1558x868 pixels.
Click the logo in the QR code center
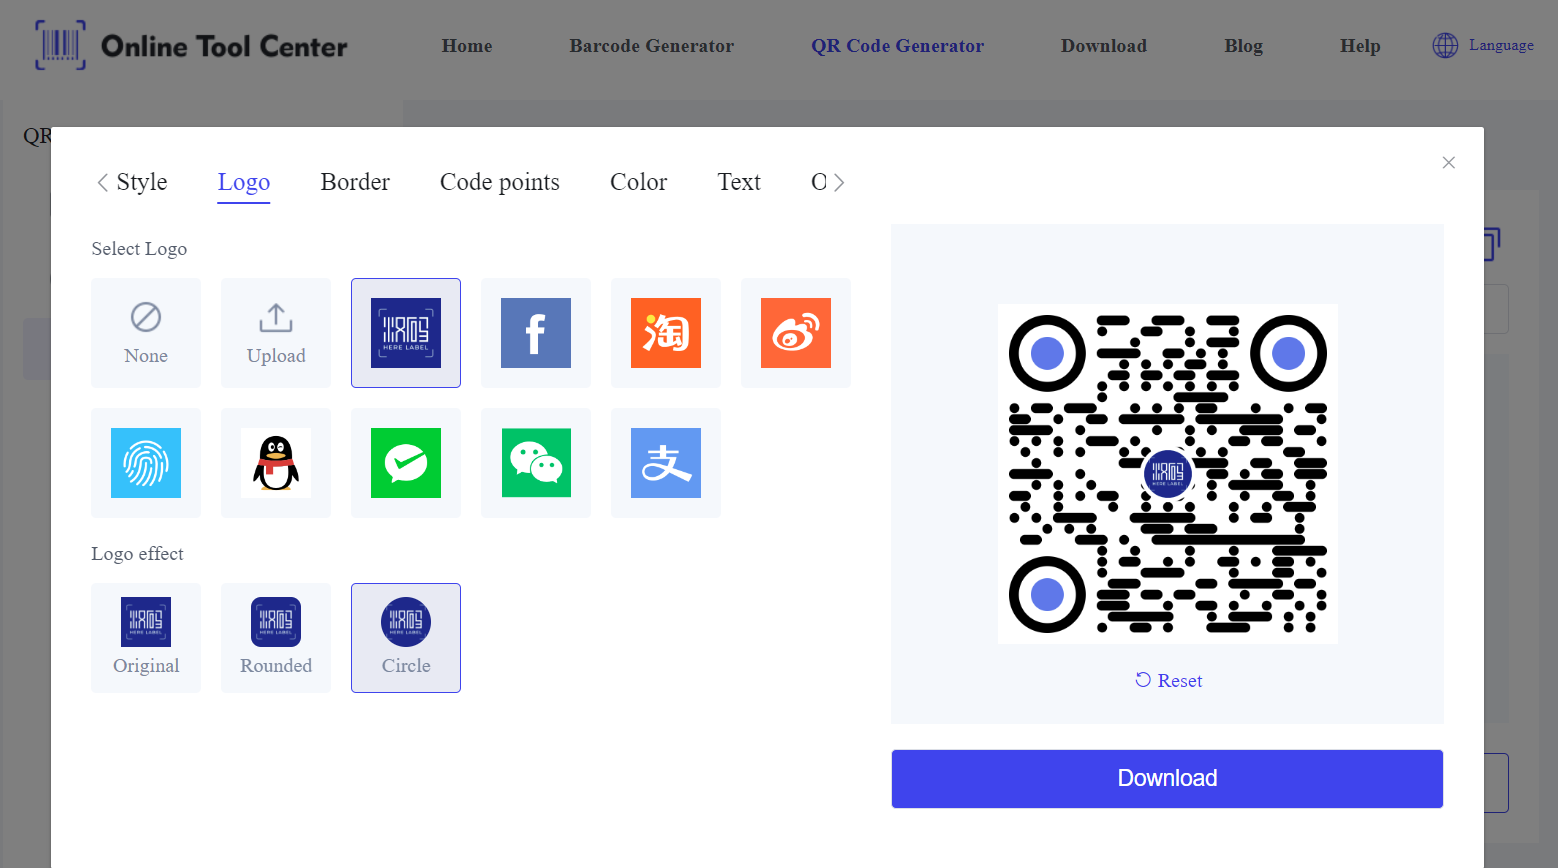(x=1167, y=474)
